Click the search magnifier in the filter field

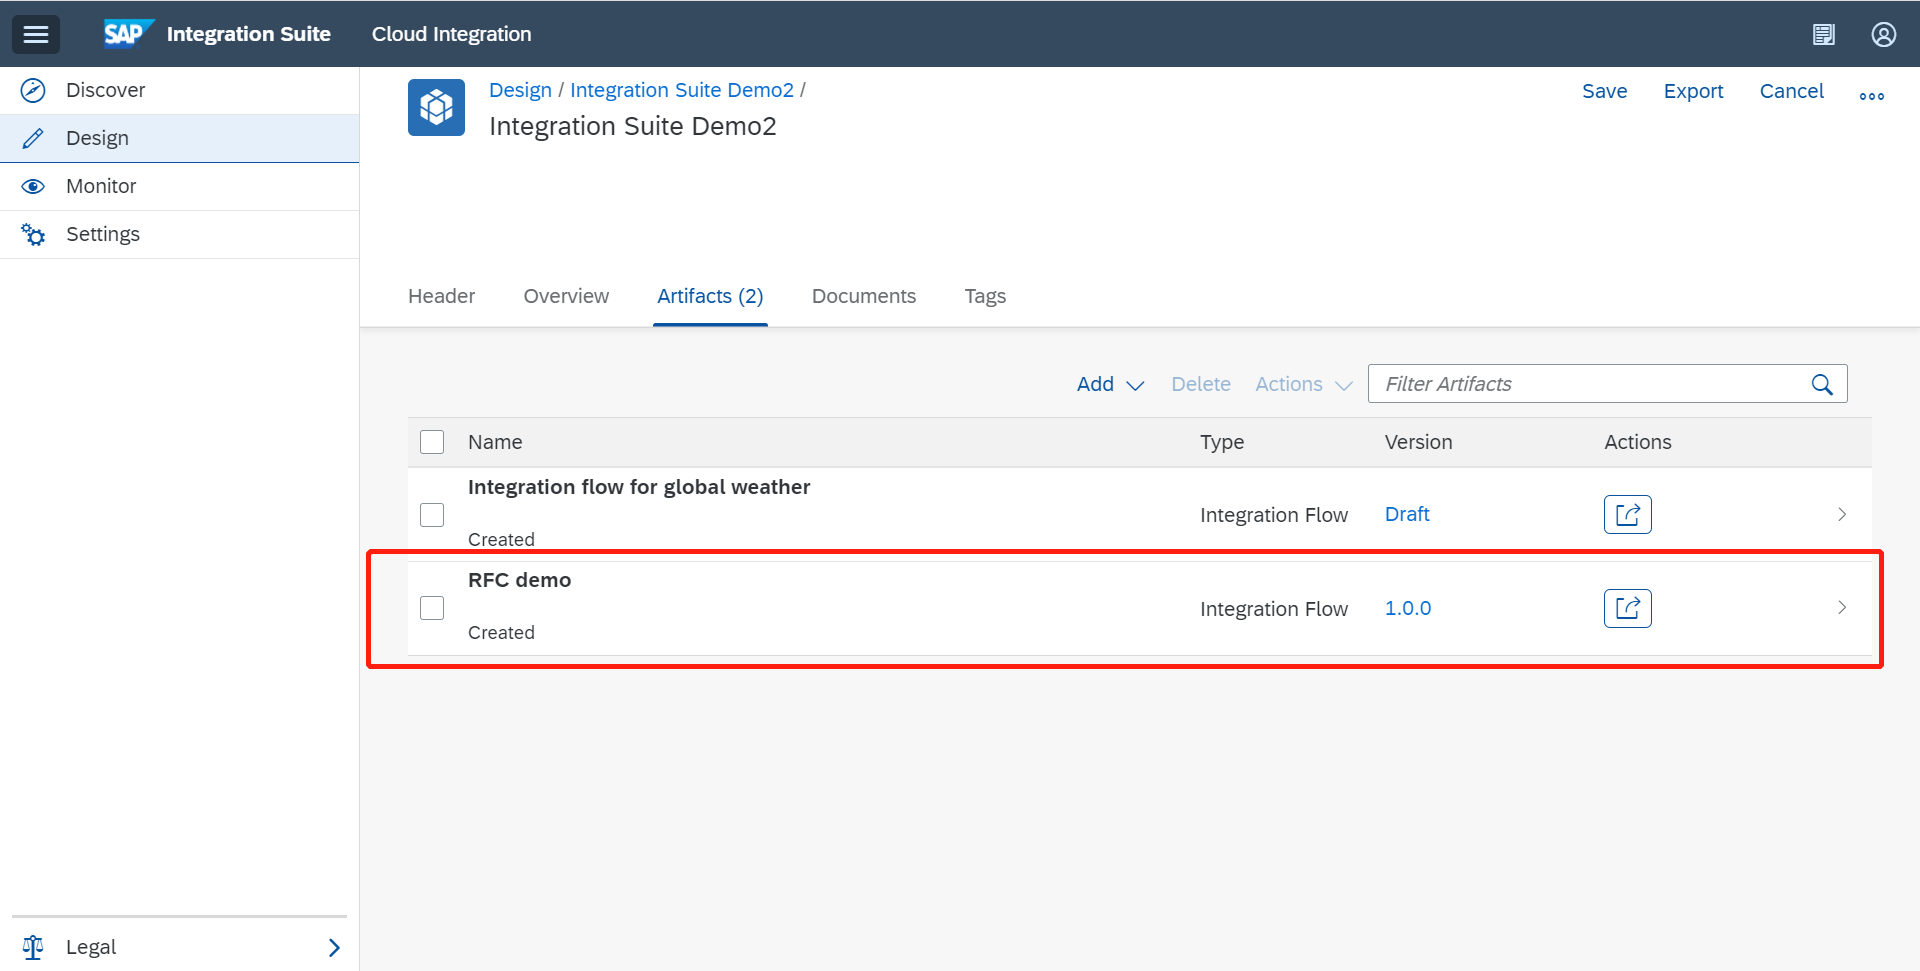[x=1823, y=384]
